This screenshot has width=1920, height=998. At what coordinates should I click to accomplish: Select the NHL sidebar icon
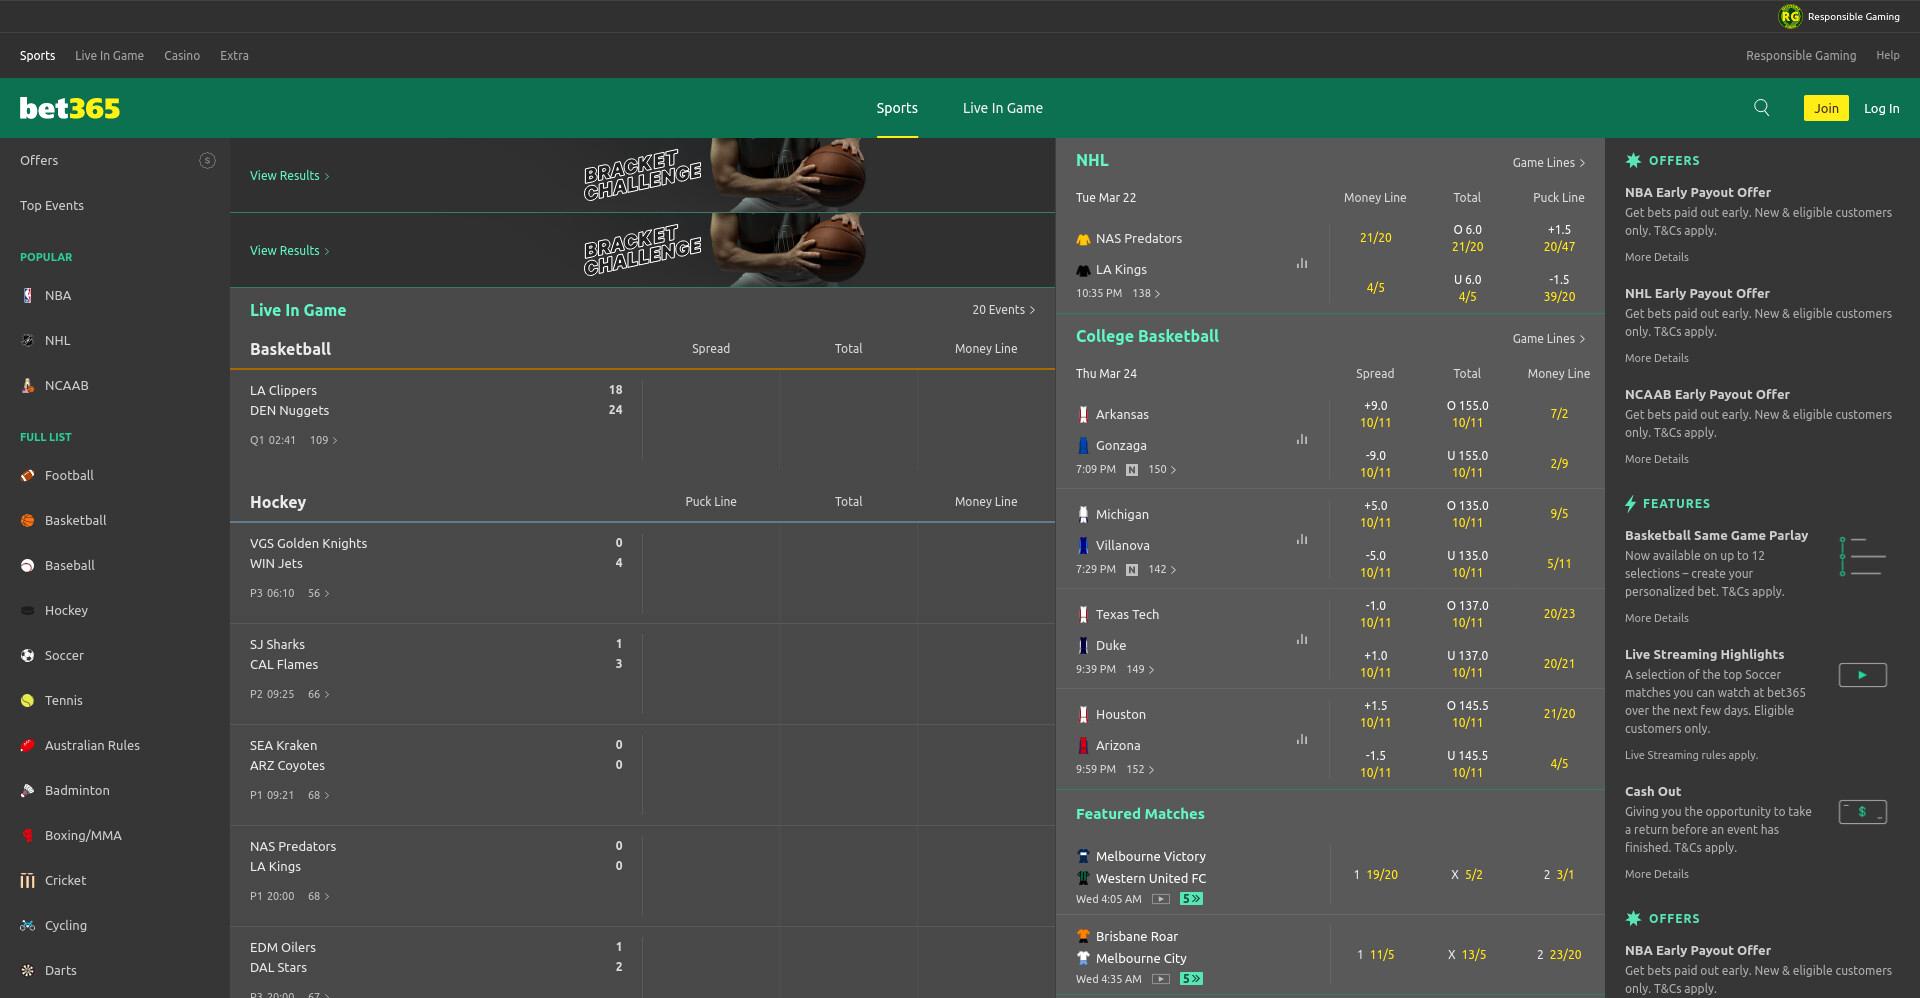coord(27,340)
